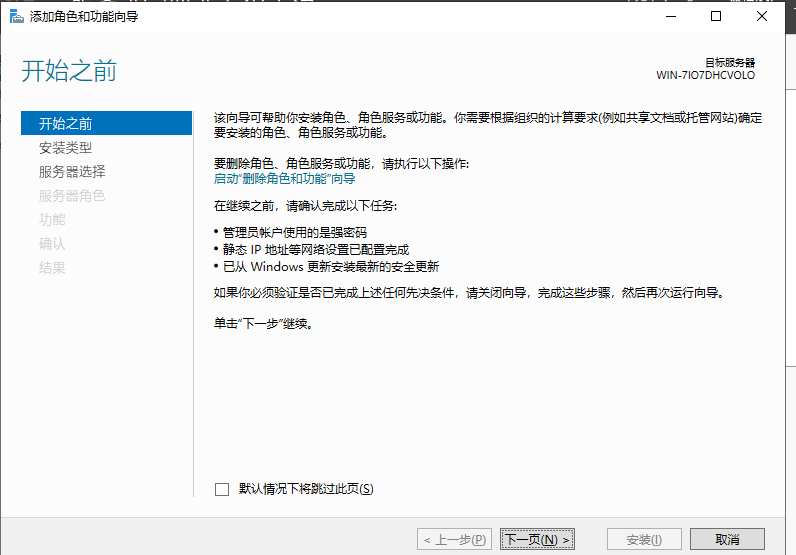Close the wizard with the X button
The width and height of the screenshot is (796, 555).
point(763,16)
